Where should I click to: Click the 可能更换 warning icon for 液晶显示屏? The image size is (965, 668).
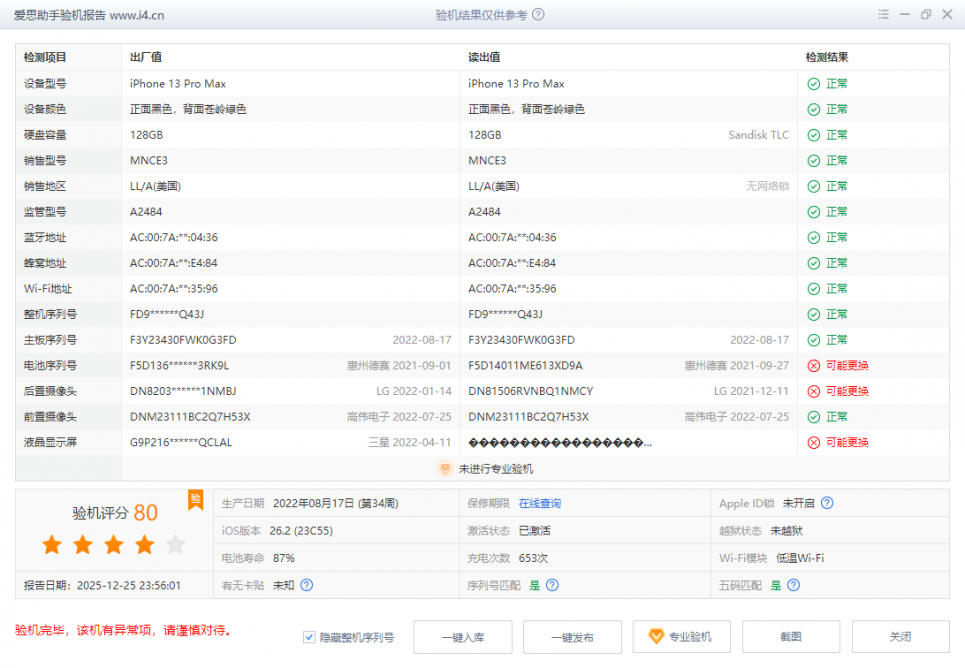pos(813,442)
